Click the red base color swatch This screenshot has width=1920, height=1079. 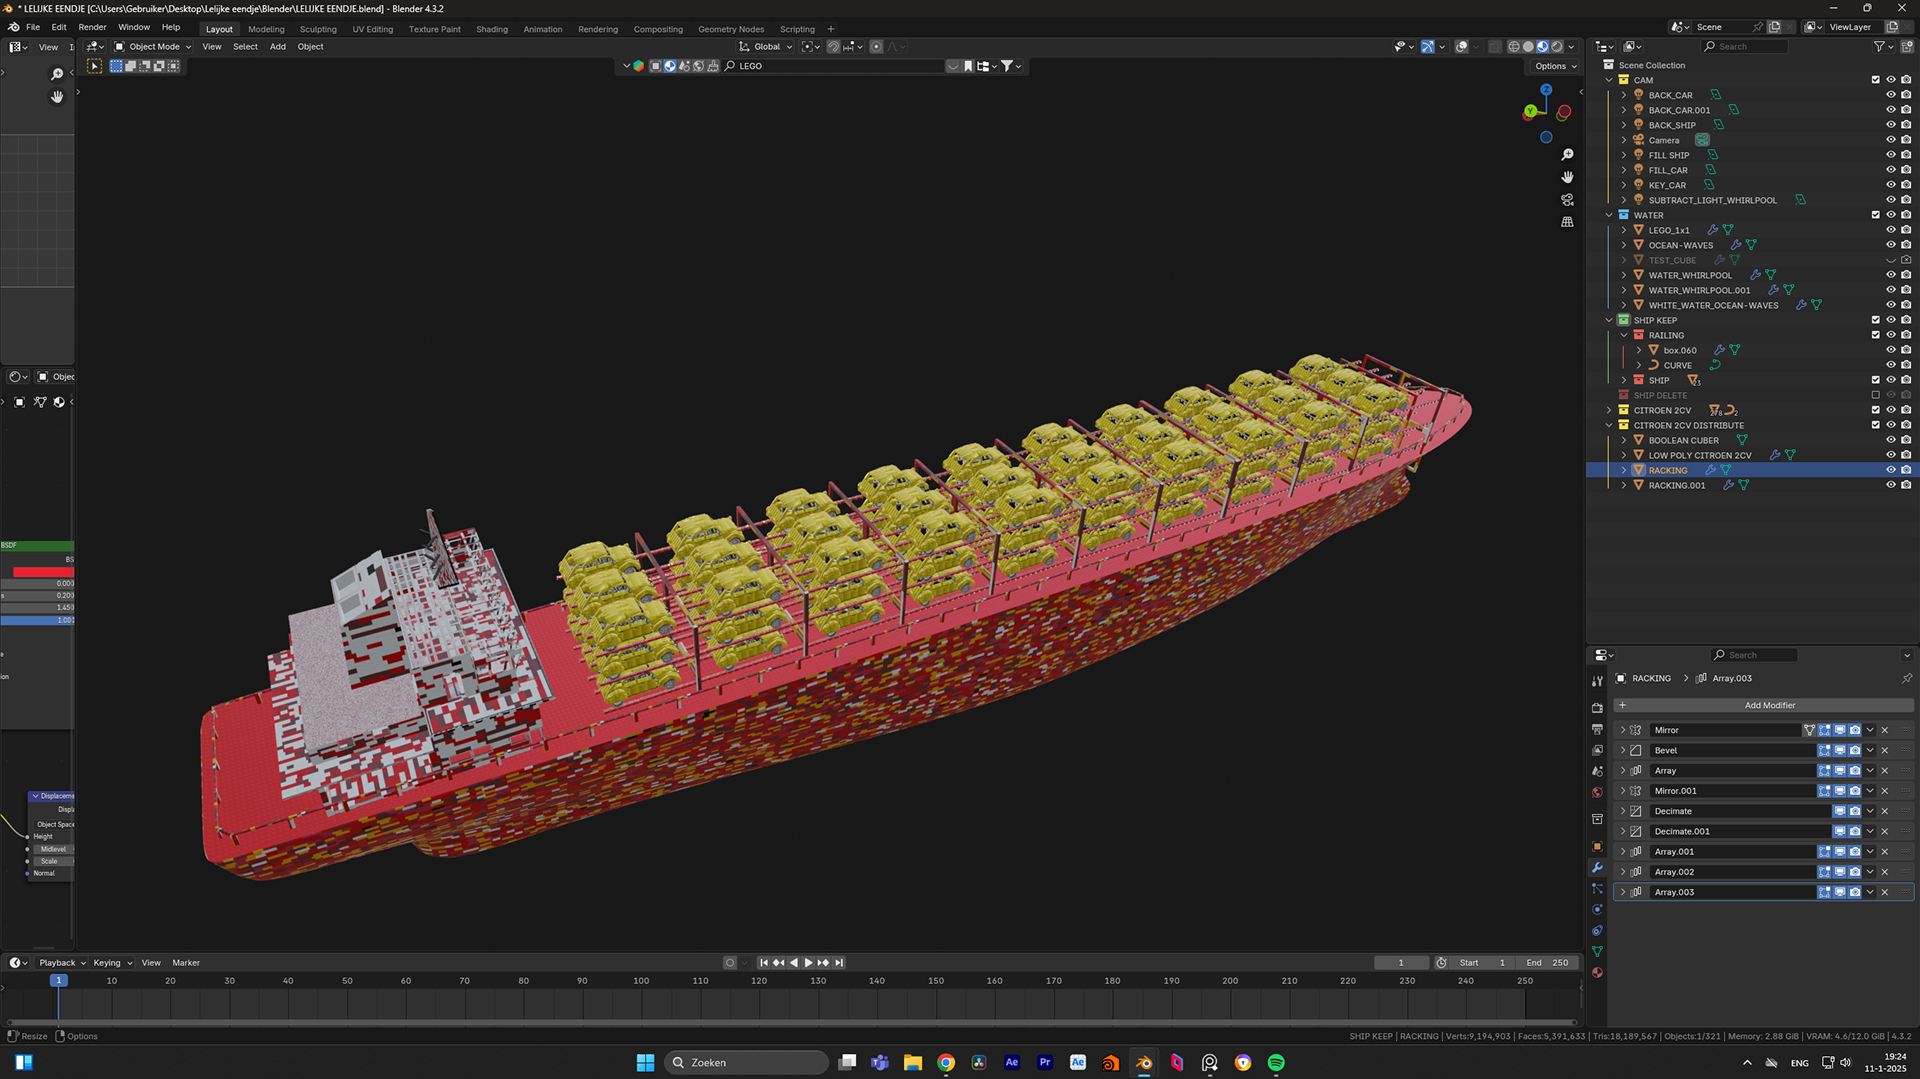43,572
